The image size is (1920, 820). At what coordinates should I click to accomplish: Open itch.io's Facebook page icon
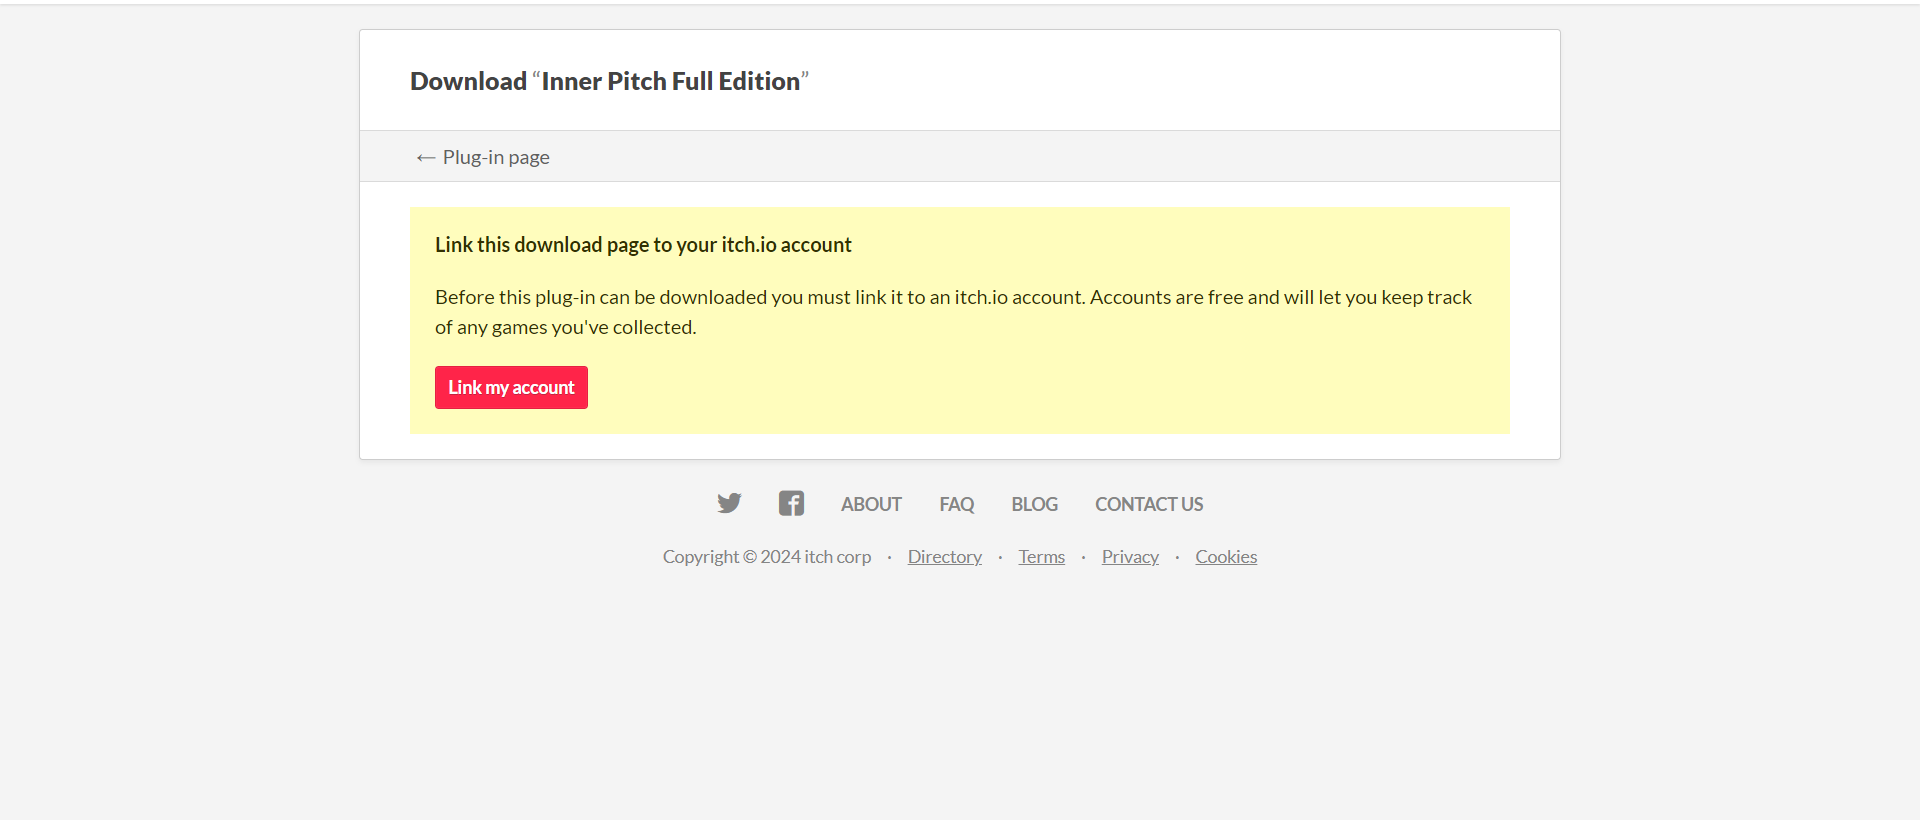pos(791,503)
